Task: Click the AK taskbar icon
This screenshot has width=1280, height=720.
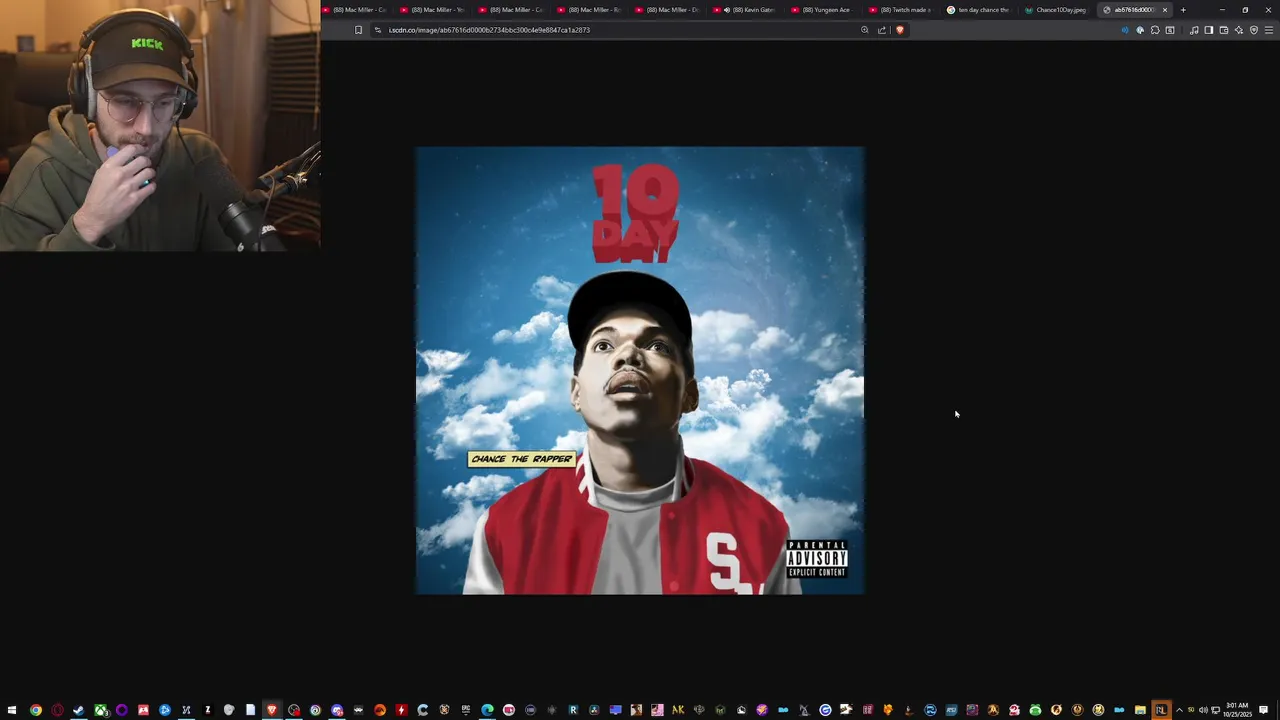Action: (x=678, y=710)
